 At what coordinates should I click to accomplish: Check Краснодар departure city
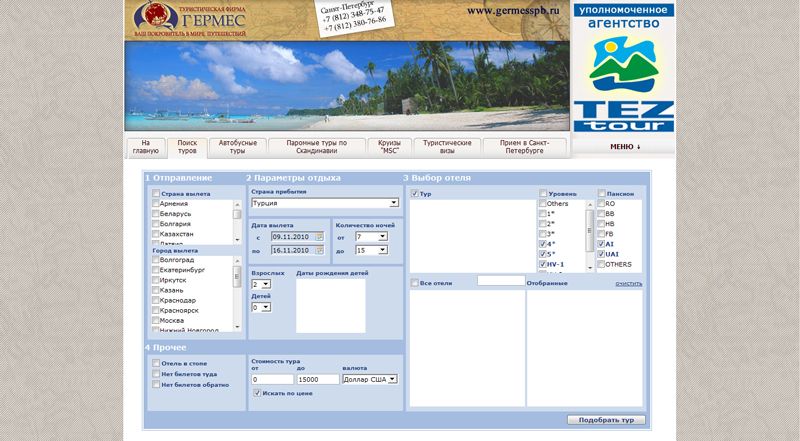coord(156,300)
